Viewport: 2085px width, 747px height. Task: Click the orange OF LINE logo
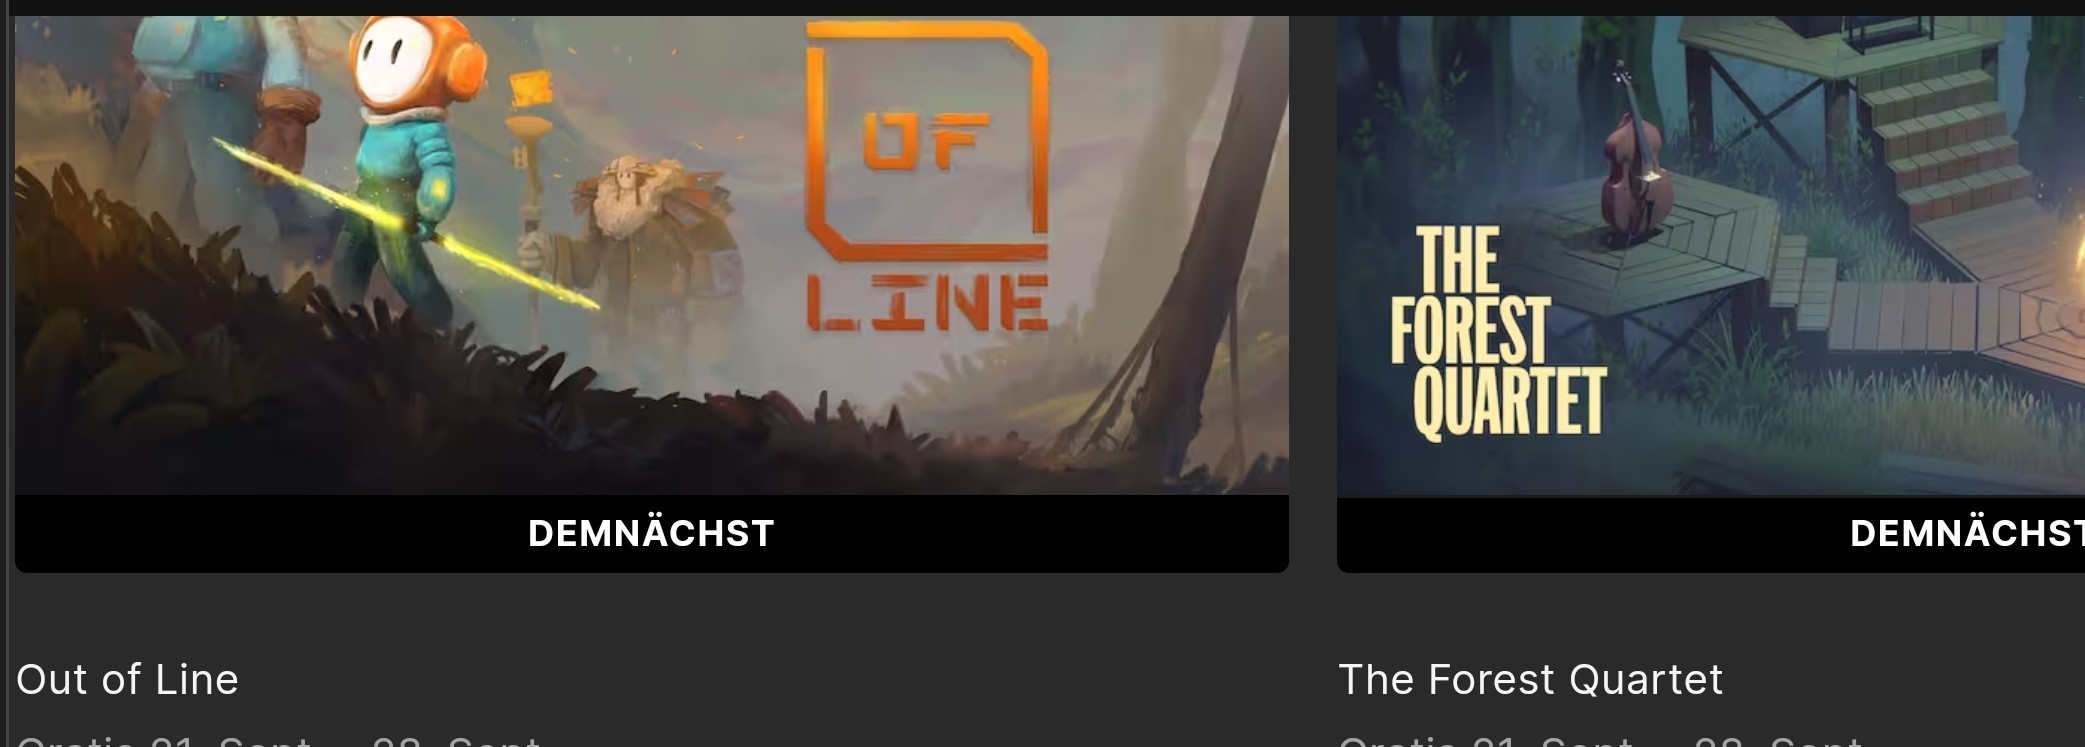[927, 177]
